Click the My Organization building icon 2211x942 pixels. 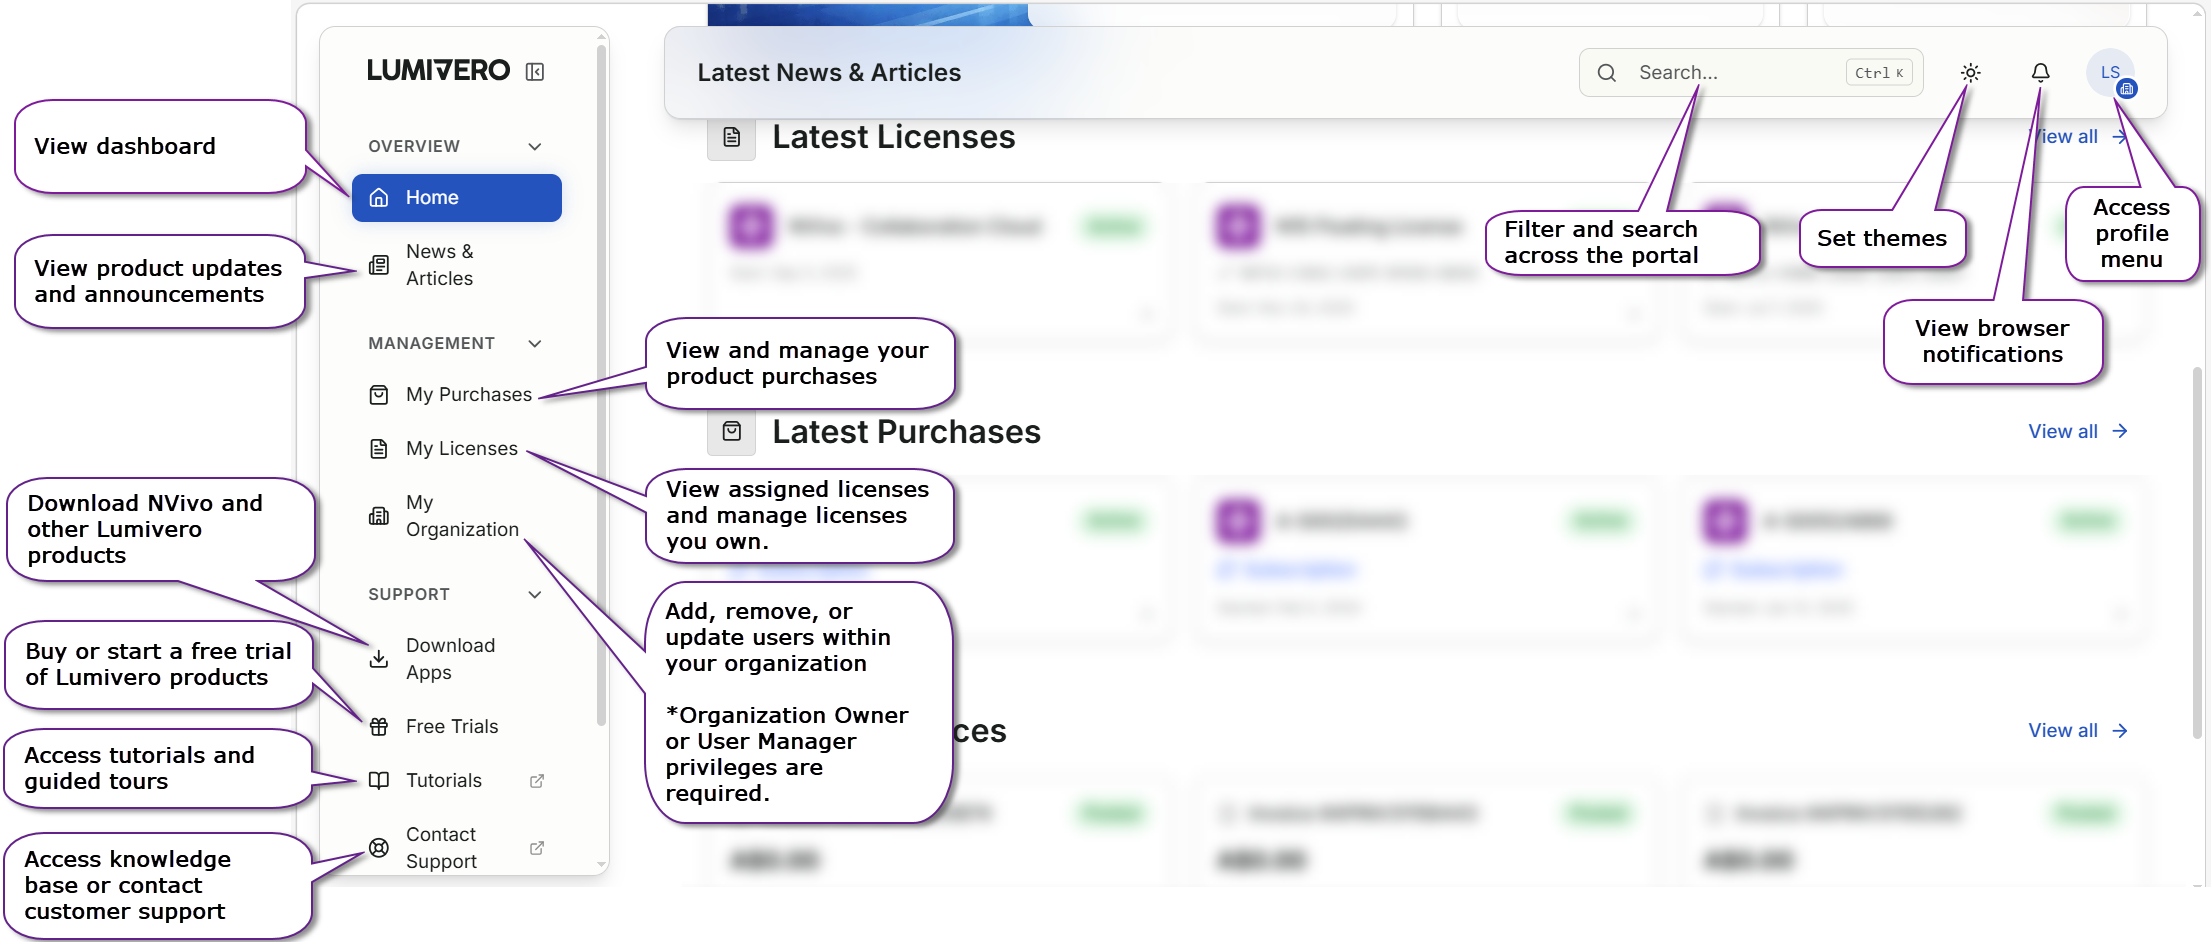tap(379, 516)
